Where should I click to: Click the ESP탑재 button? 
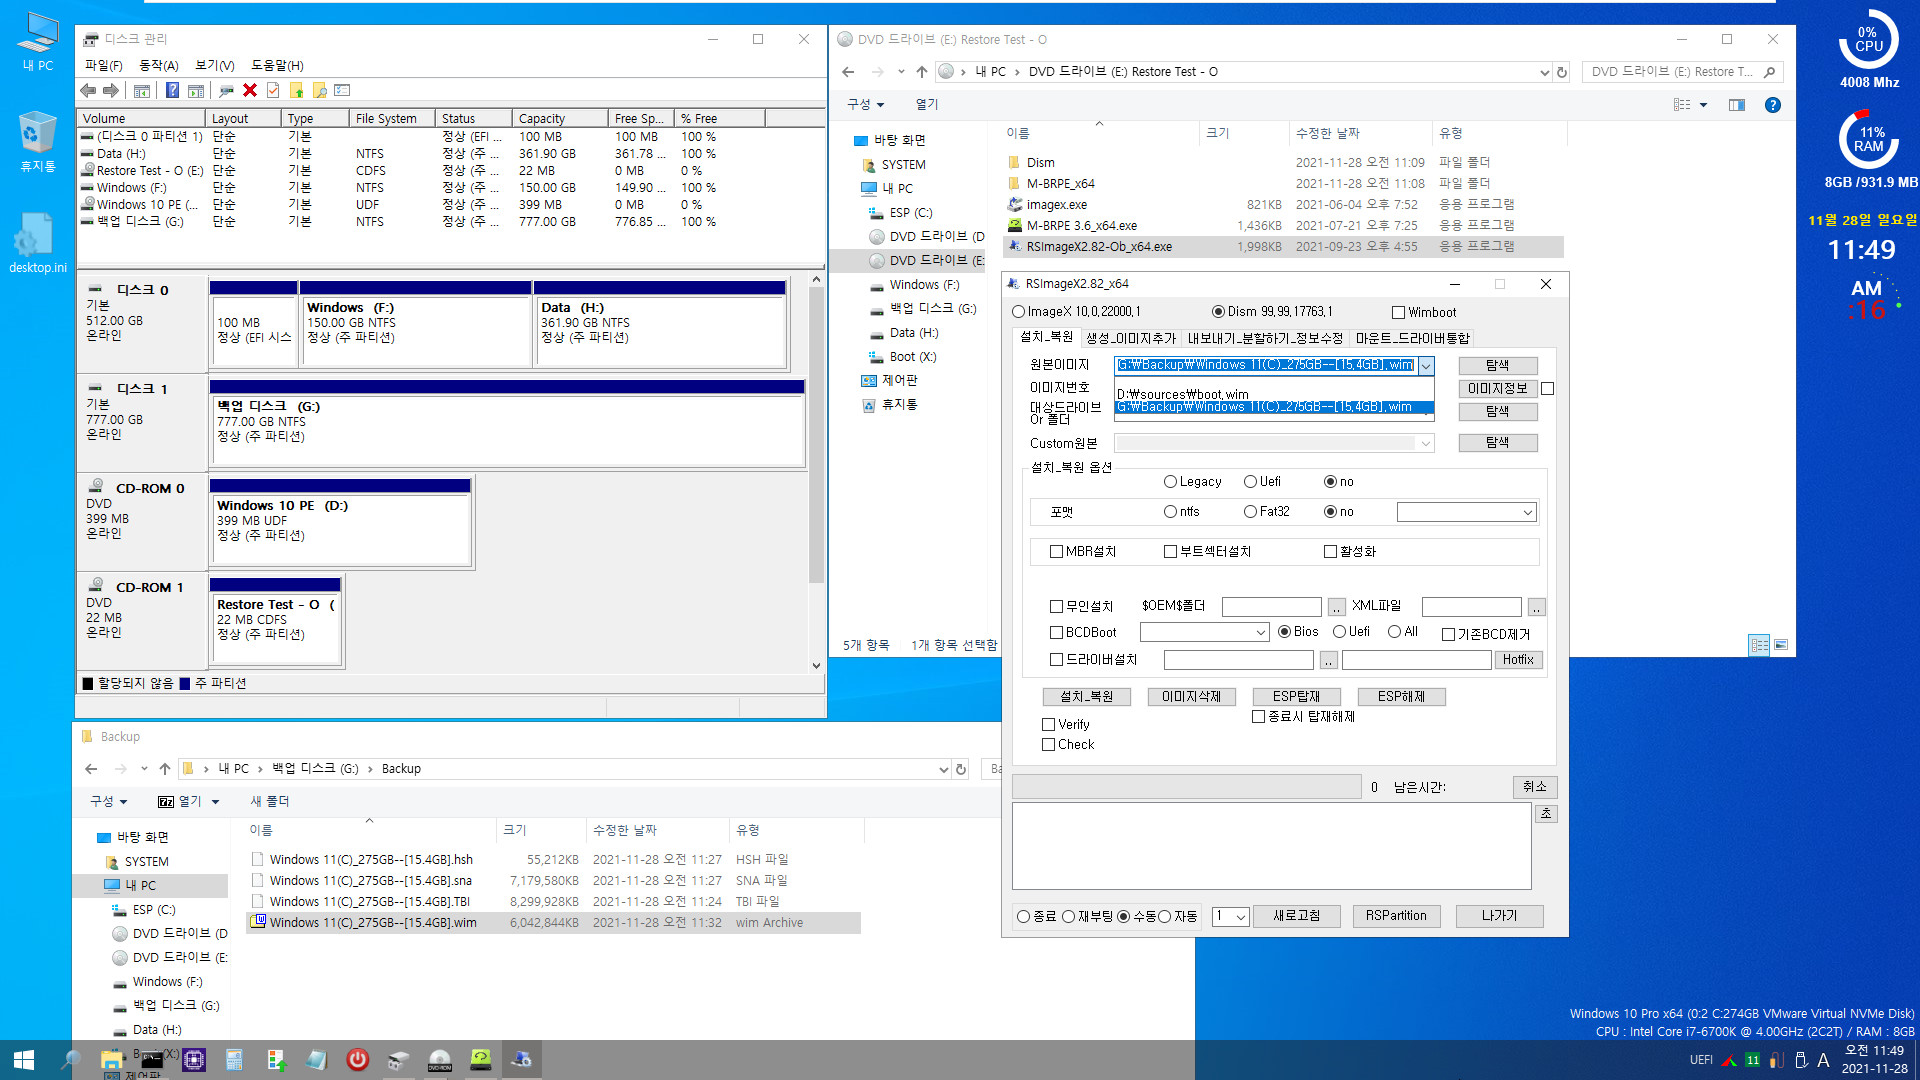tap(1296, 697)
